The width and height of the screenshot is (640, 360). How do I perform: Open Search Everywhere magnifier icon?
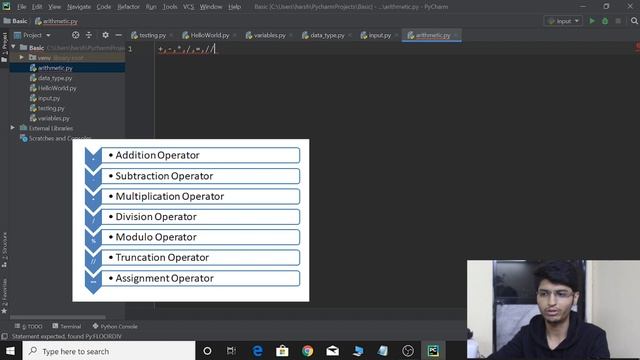pyautogui.click(x=634, y=21)
